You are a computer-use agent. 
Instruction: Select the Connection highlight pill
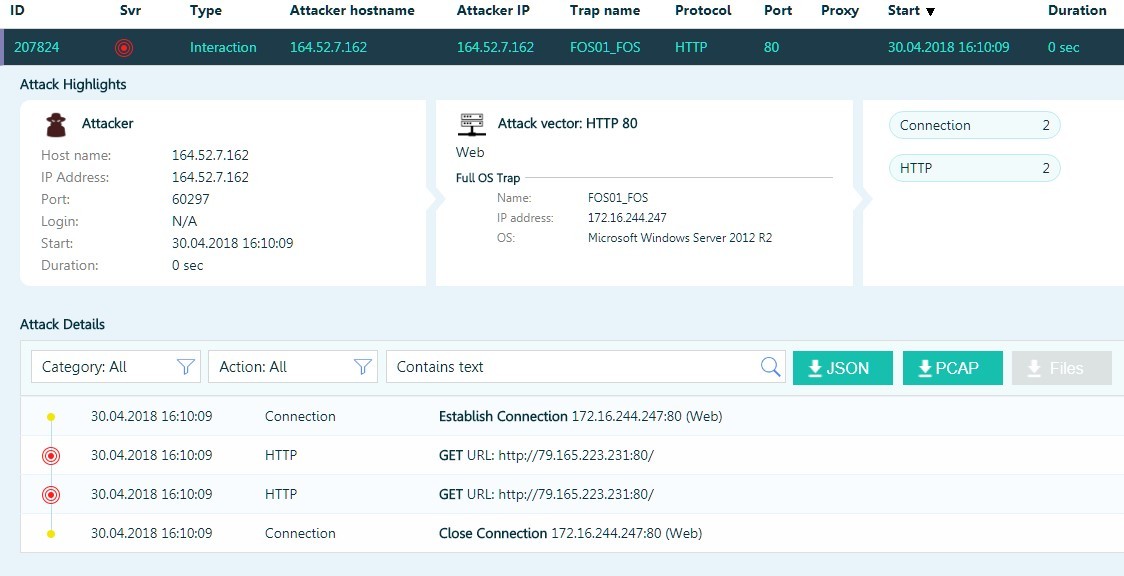[x=973, y=125]
